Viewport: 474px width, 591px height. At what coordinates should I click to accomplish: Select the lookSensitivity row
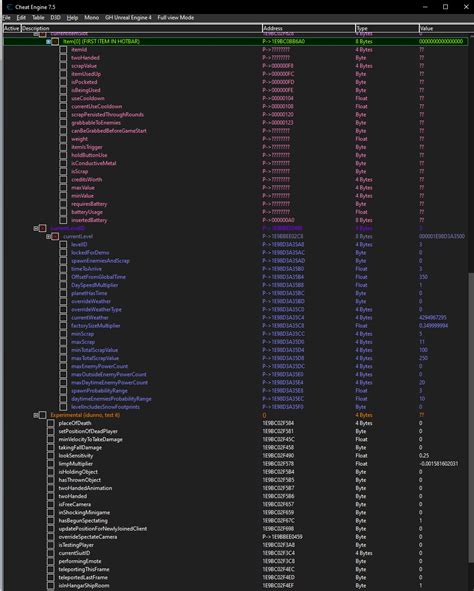(76, 455)
